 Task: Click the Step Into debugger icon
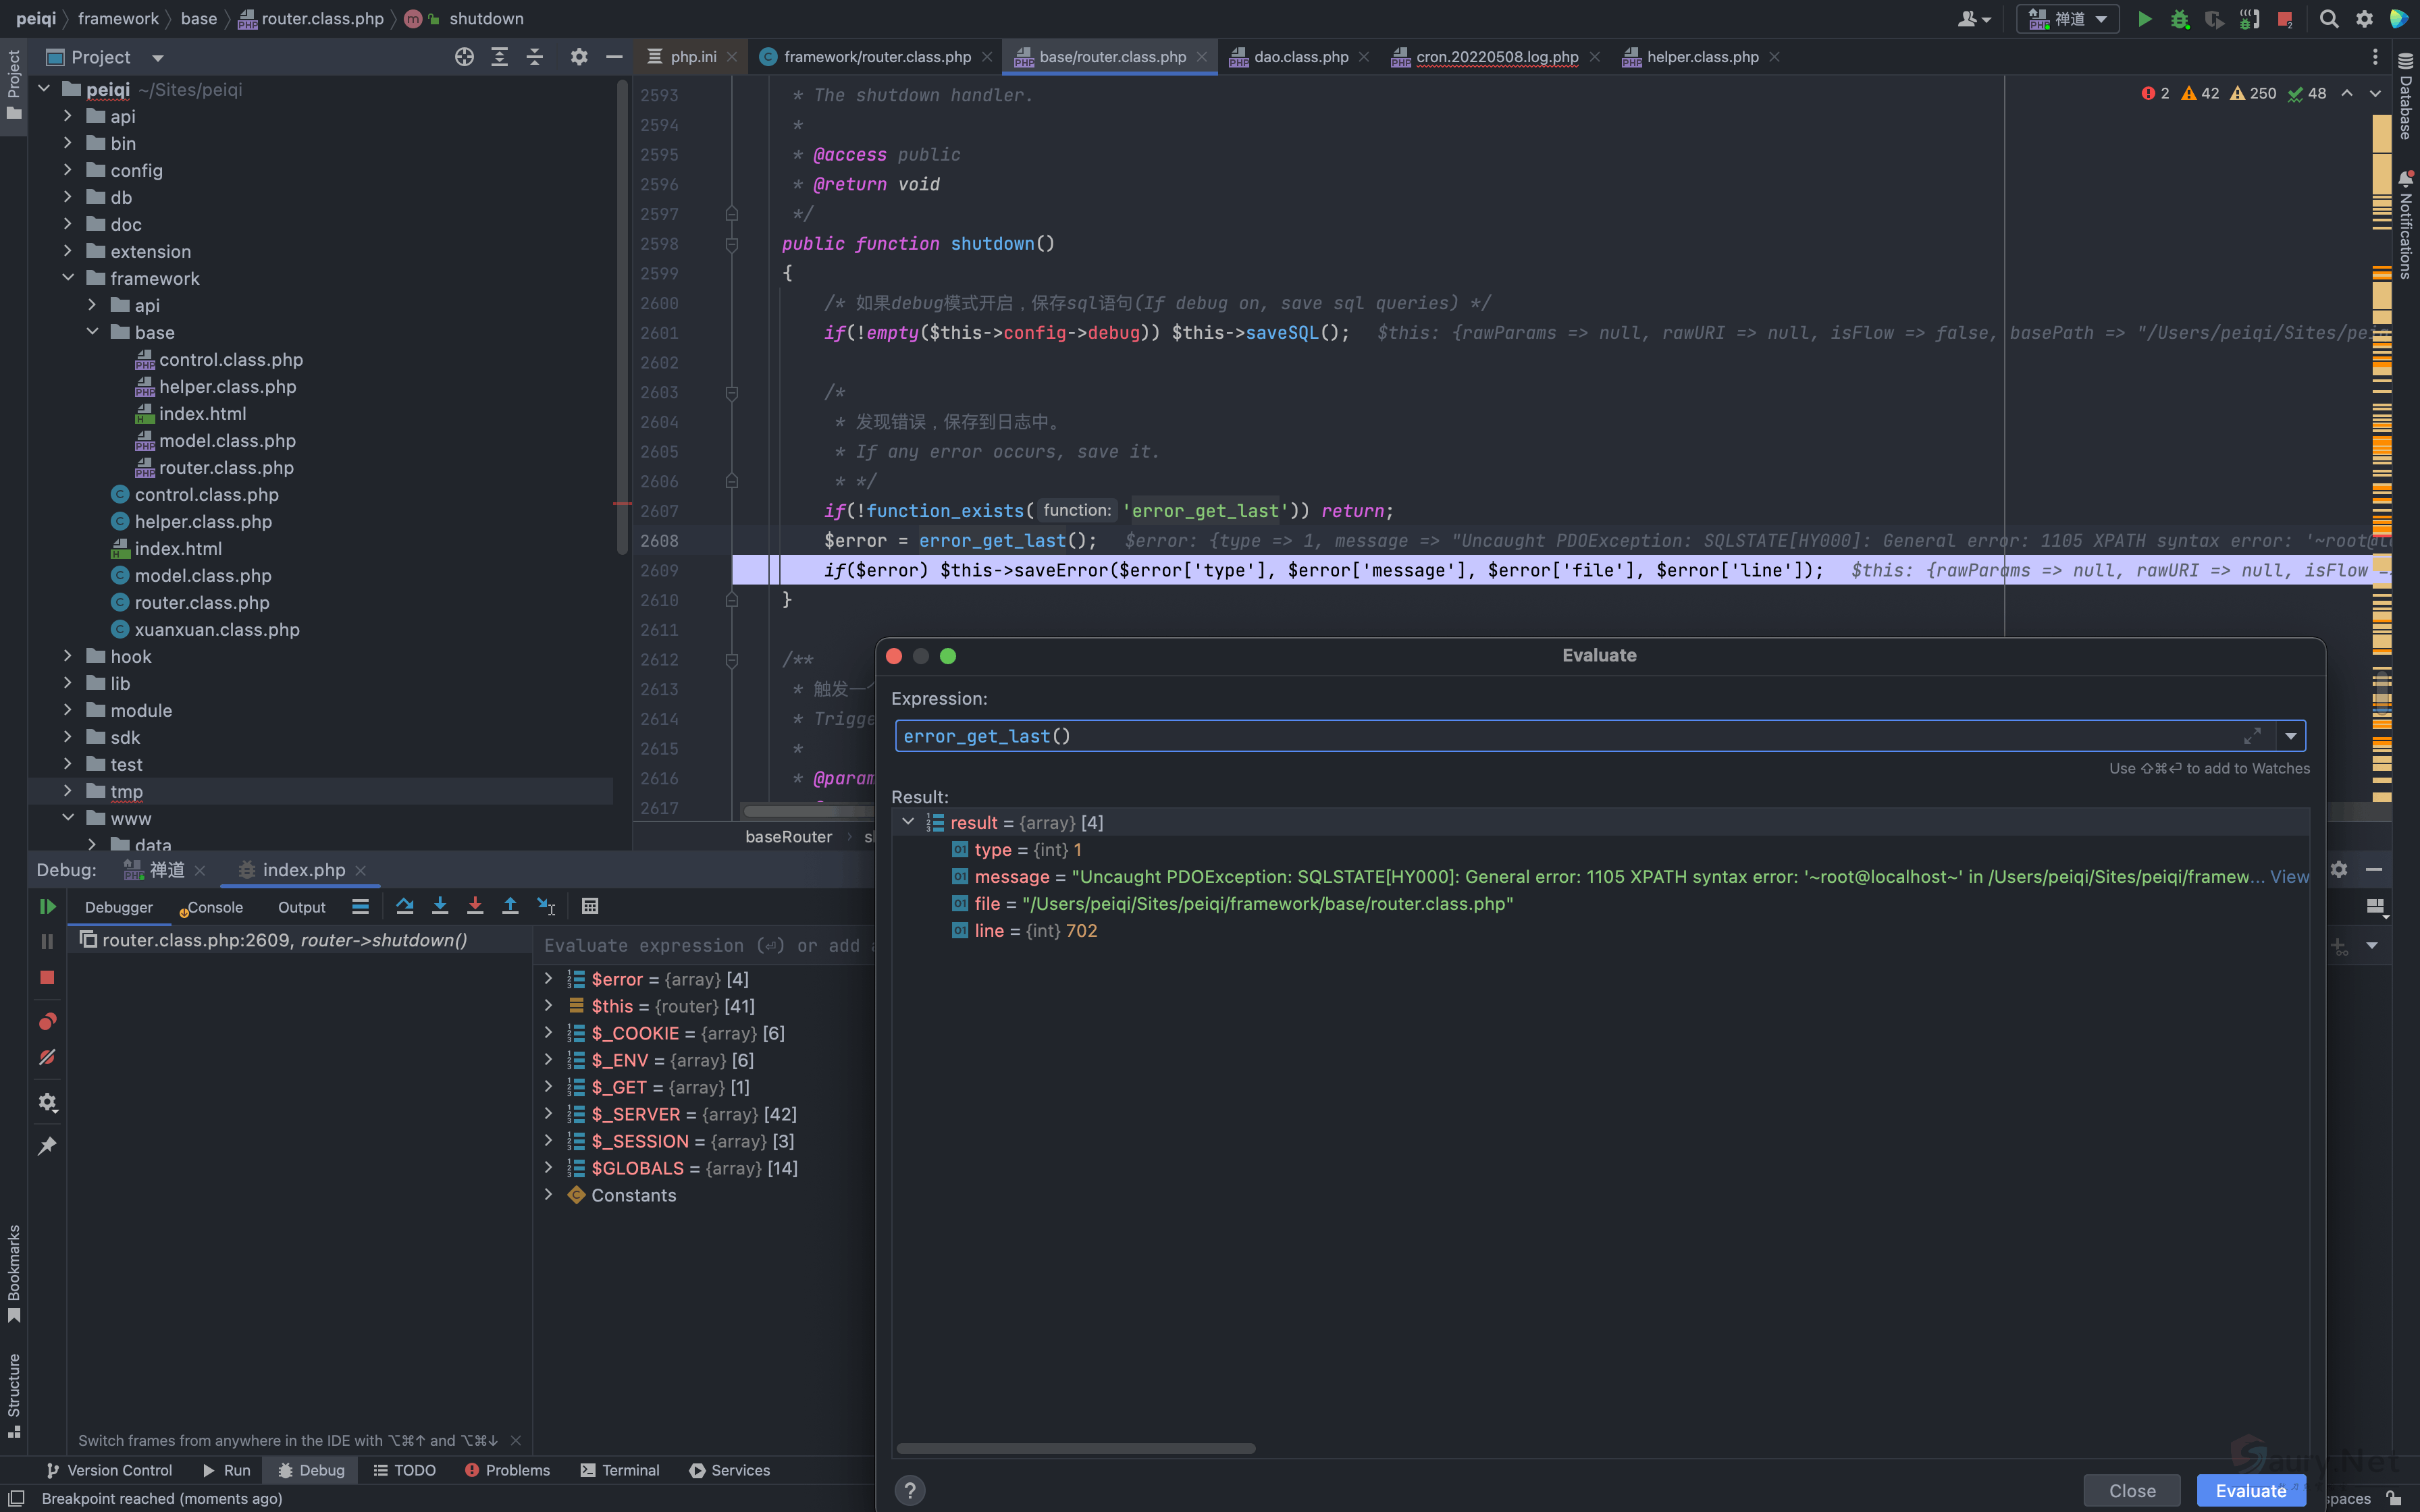[439, 906]
